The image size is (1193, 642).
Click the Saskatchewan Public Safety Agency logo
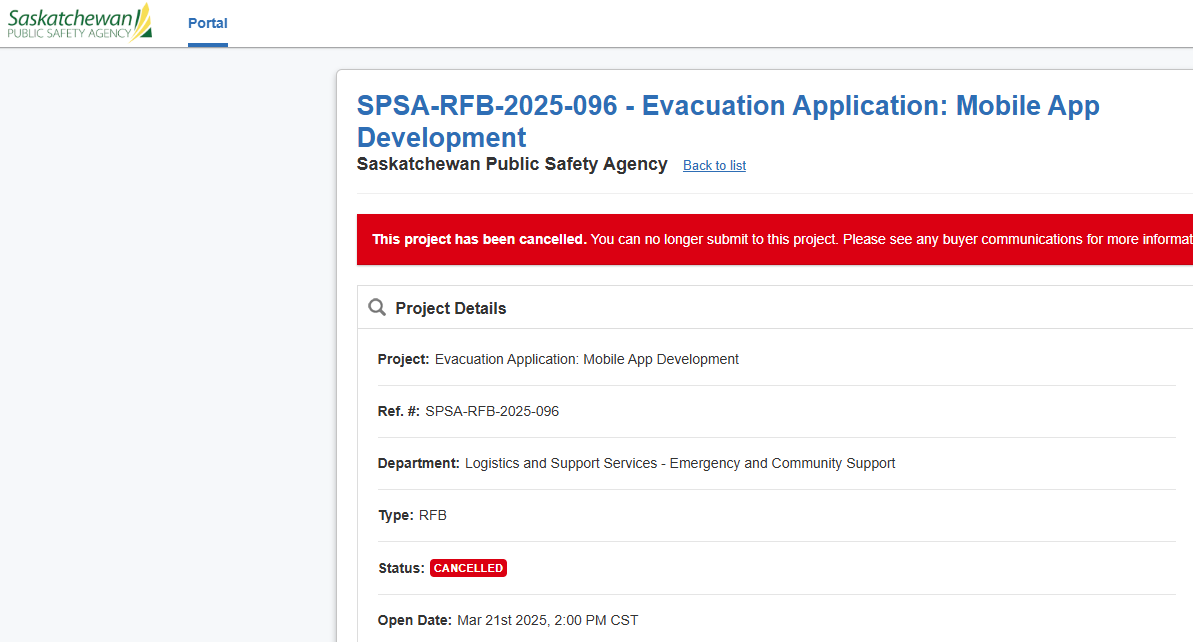click(x=79, y=22)
